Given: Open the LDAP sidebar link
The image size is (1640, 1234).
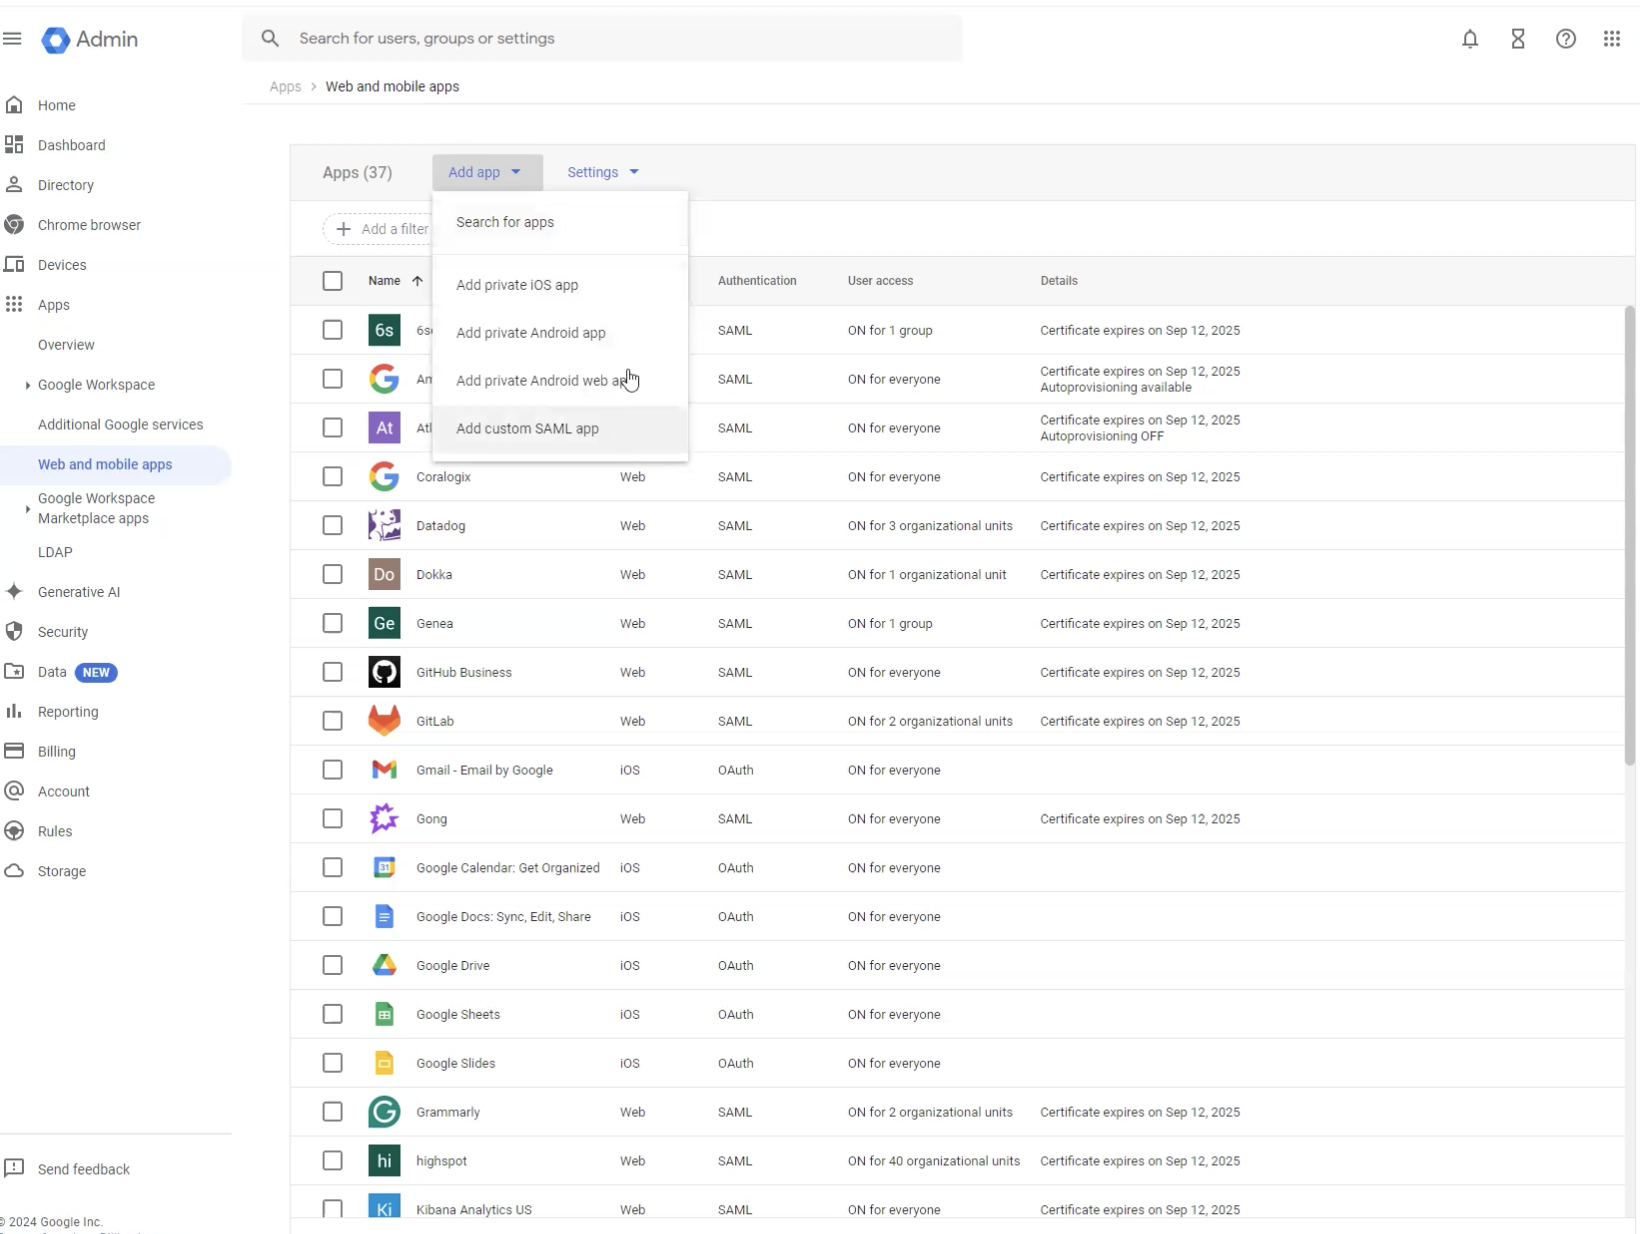Looking at the screenshot, I should pos(55,552).
